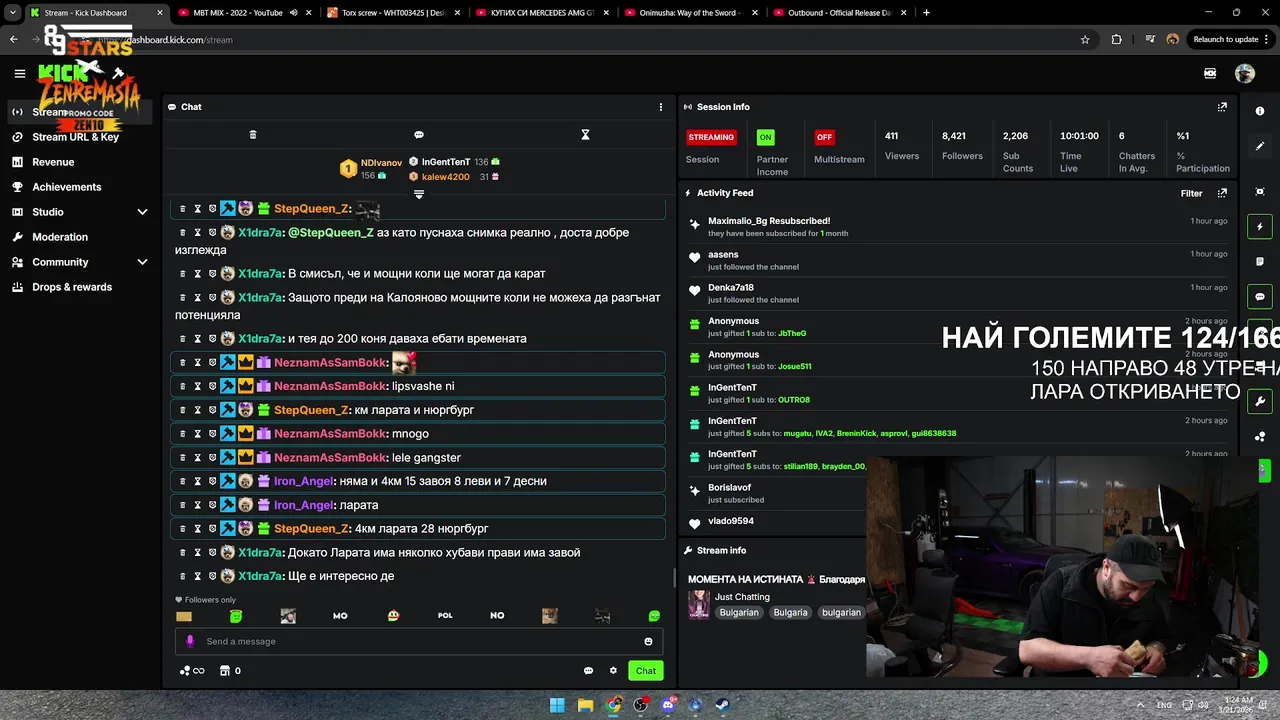
Task: Click the dashboard icon left of avatar
Action: coord(1210,73)
